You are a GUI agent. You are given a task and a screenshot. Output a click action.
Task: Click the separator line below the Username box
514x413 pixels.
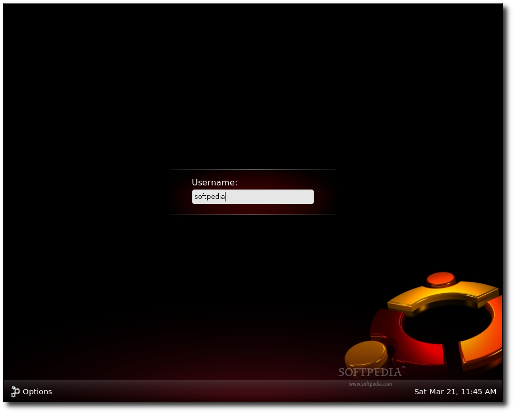coord(253,214)
